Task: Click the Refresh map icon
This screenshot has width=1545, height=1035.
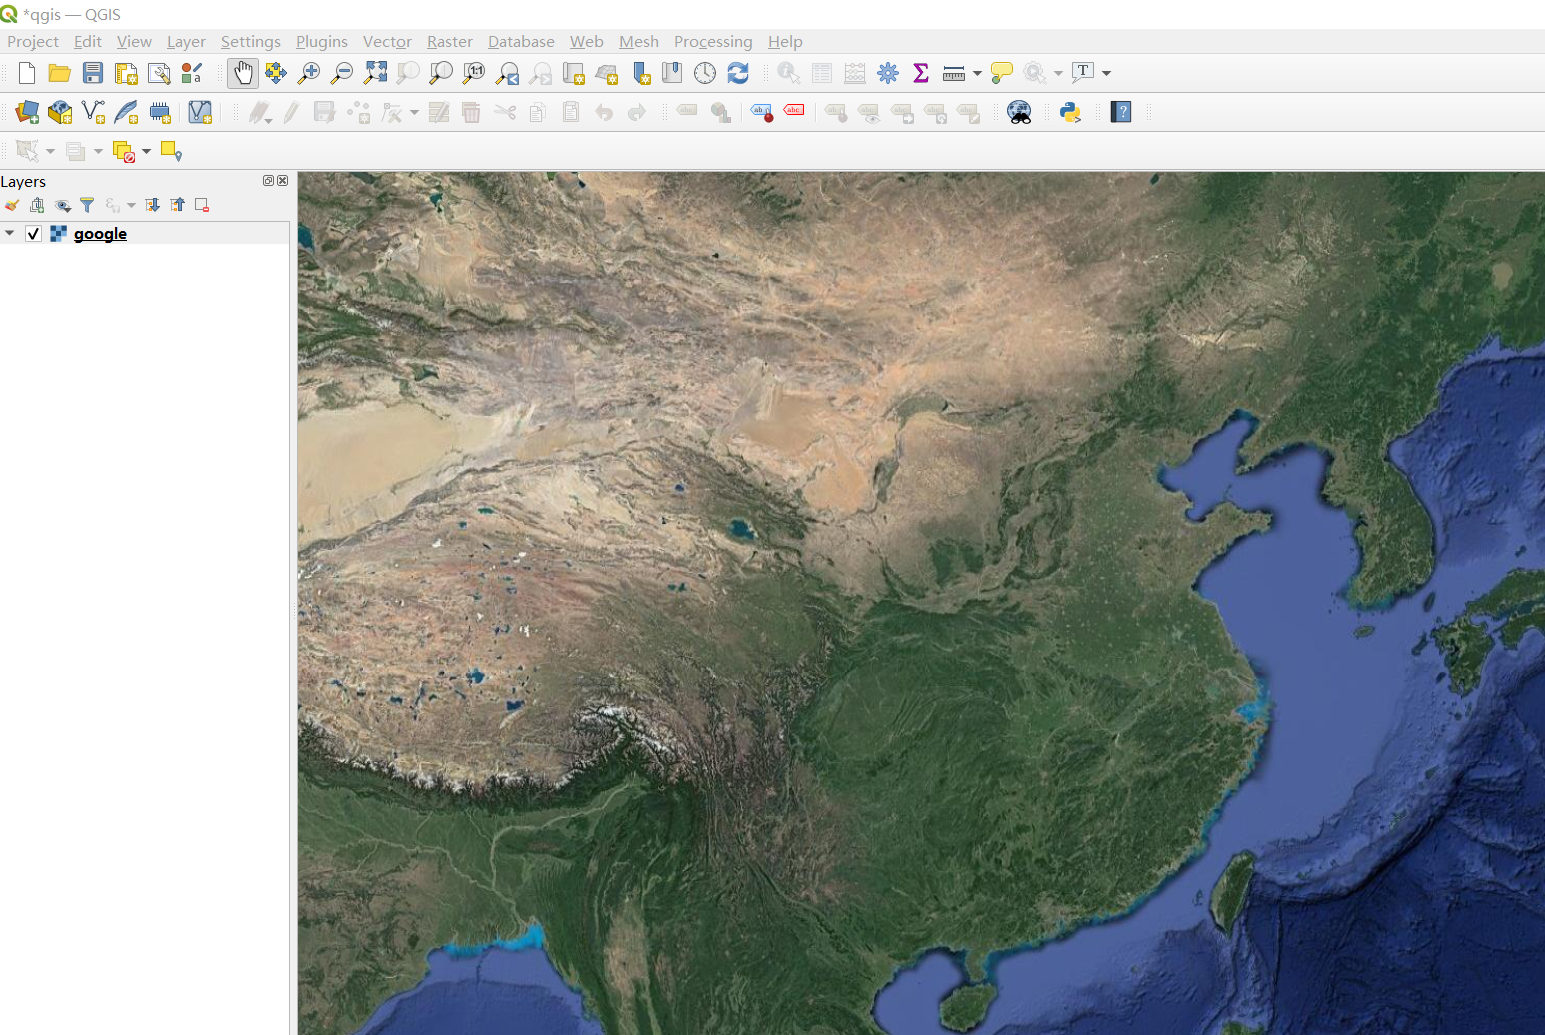Action: [738, 73]
